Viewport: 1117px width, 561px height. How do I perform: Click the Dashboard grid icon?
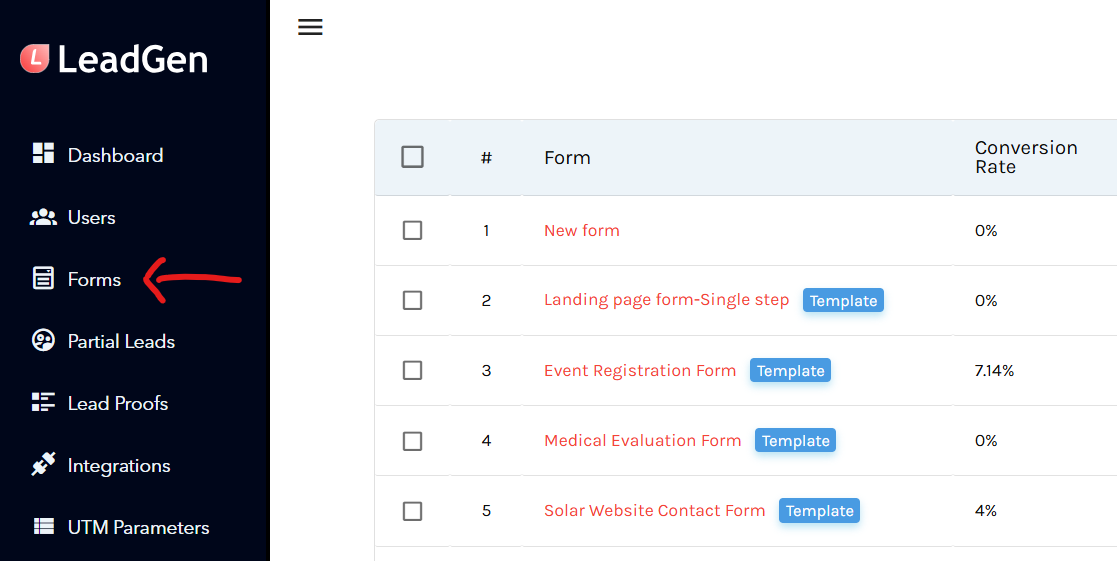[43, 154]
